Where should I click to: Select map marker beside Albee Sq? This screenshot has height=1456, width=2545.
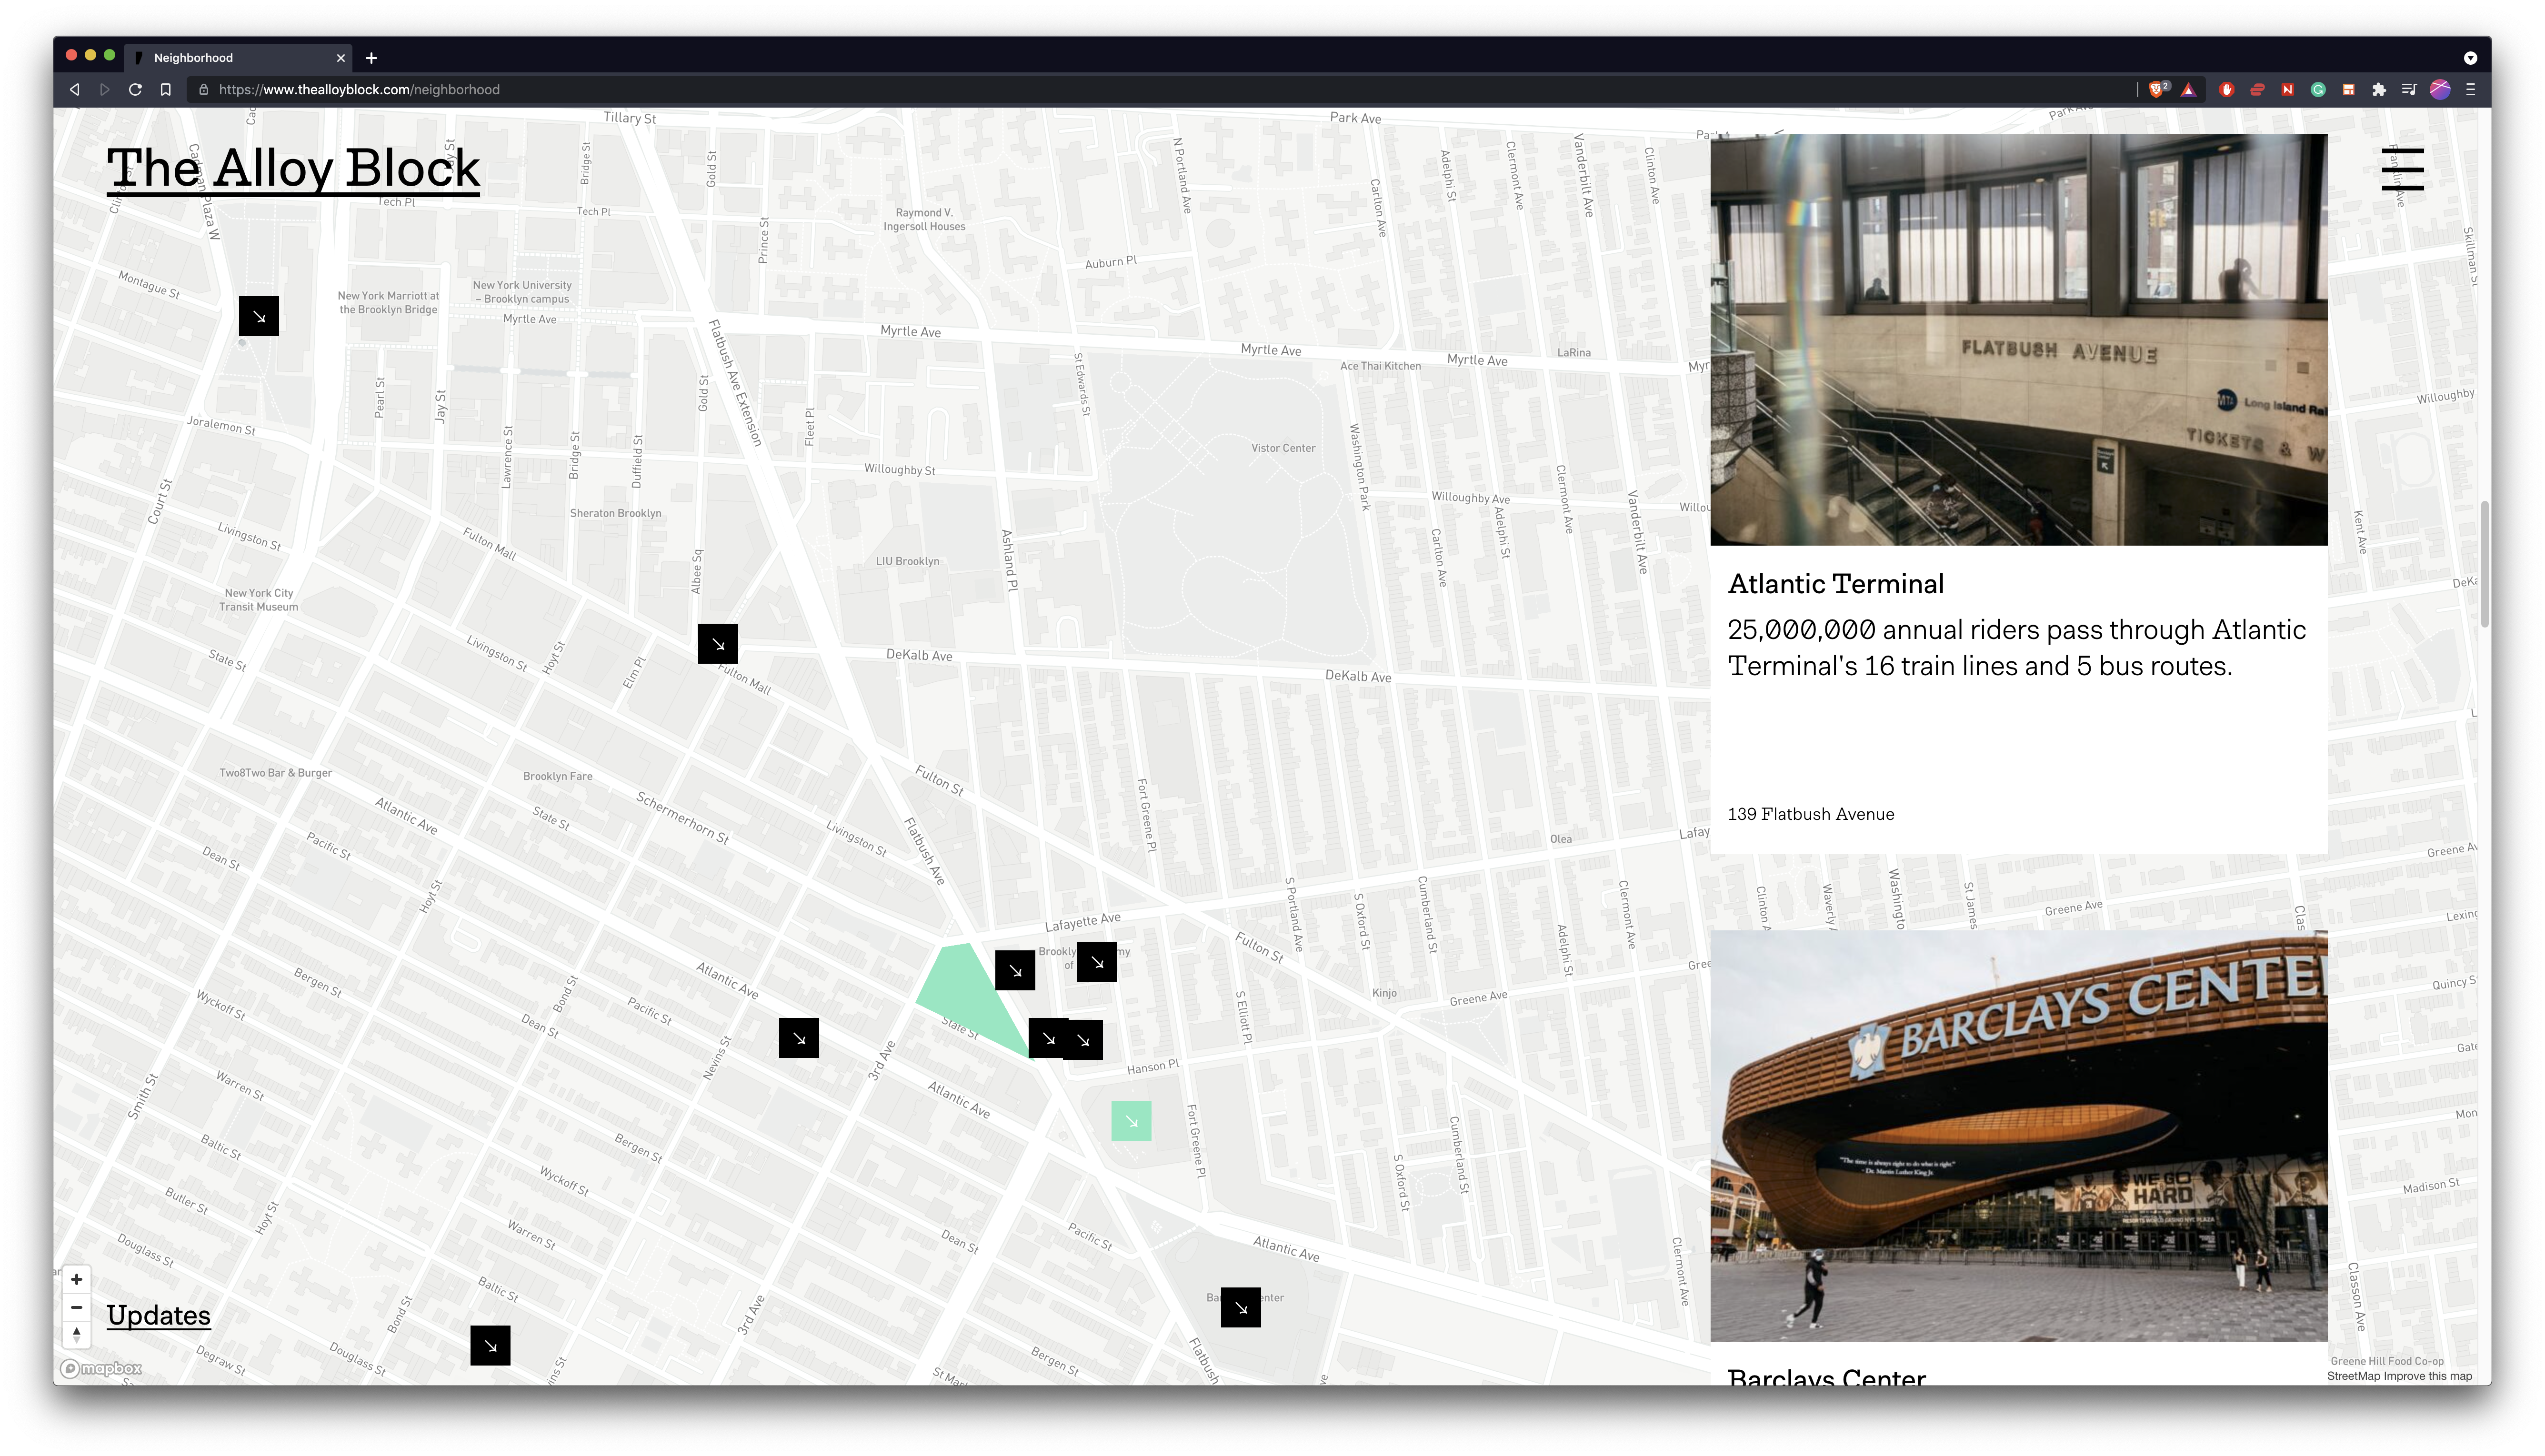click(718, 644)
